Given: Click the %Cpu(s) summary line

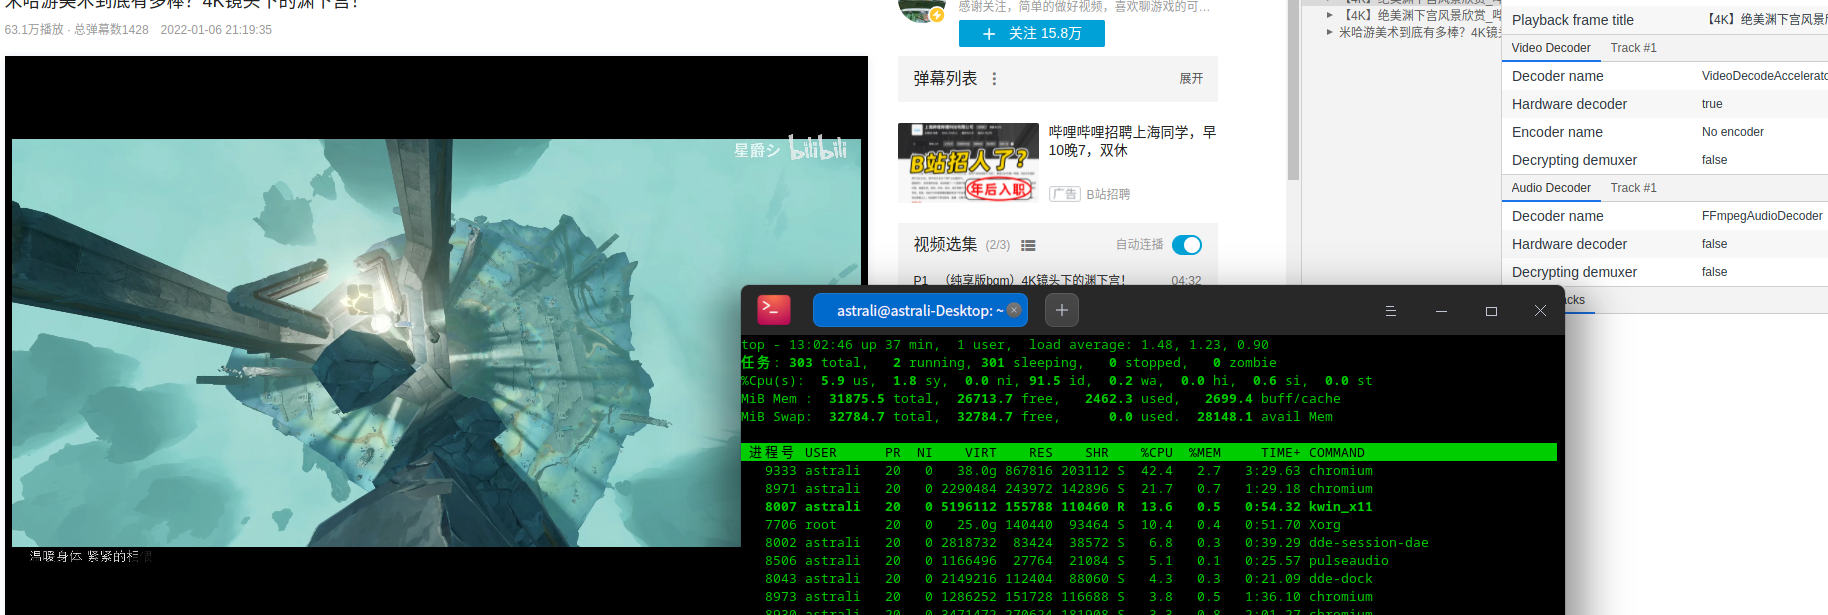Looking at the screenshot, I should click(x=1057, y=381).
